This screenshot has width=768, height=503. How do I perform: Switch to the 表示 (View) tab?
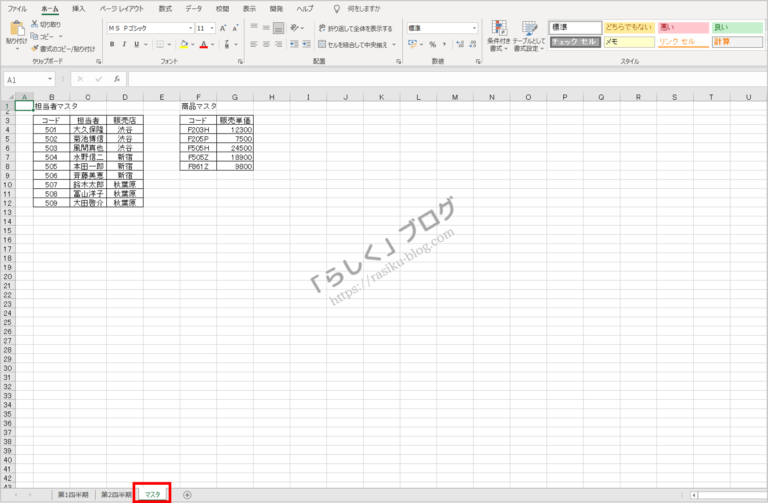click(x=249, y=9)
